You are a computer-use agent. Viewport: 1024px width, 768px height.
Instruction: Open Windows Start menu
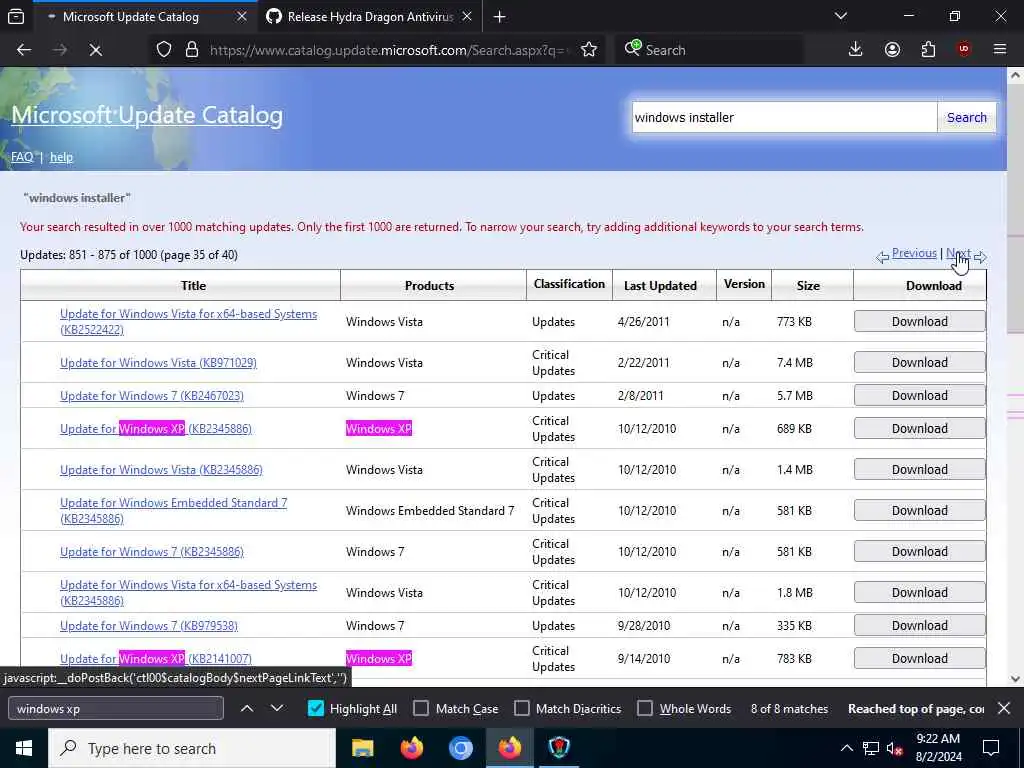click(x=24, y=748)
